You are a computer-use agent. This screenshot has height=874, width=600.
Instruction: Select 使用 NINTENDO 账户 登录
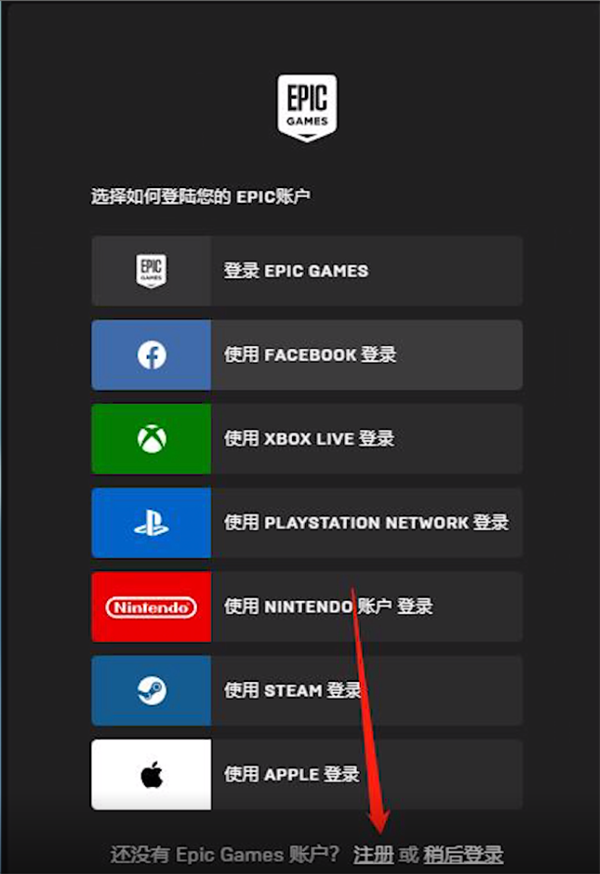(x=307, y=606)
